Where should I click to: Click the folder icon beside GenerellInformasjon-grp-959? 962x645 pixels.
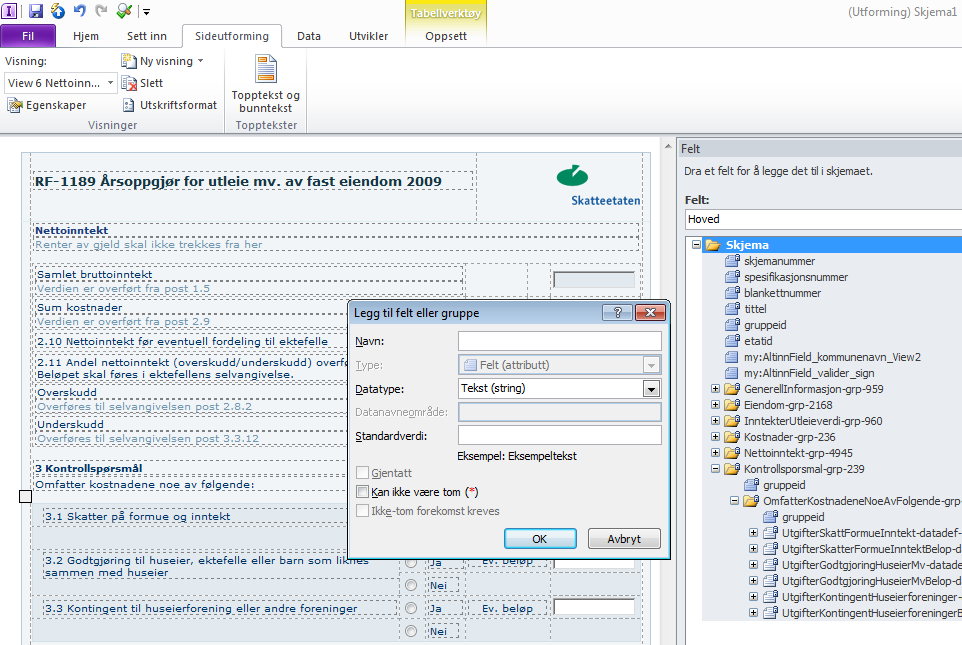[x=733, y=388]
